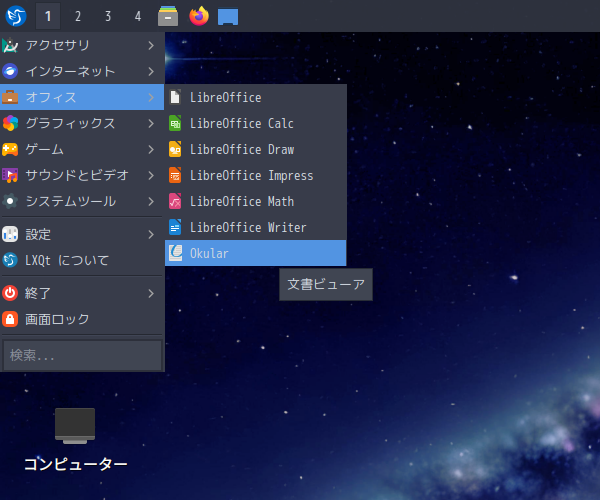600x500 pixels.
Task: Select the highlighted オフィス menu category
Action: tap(82, 97)
